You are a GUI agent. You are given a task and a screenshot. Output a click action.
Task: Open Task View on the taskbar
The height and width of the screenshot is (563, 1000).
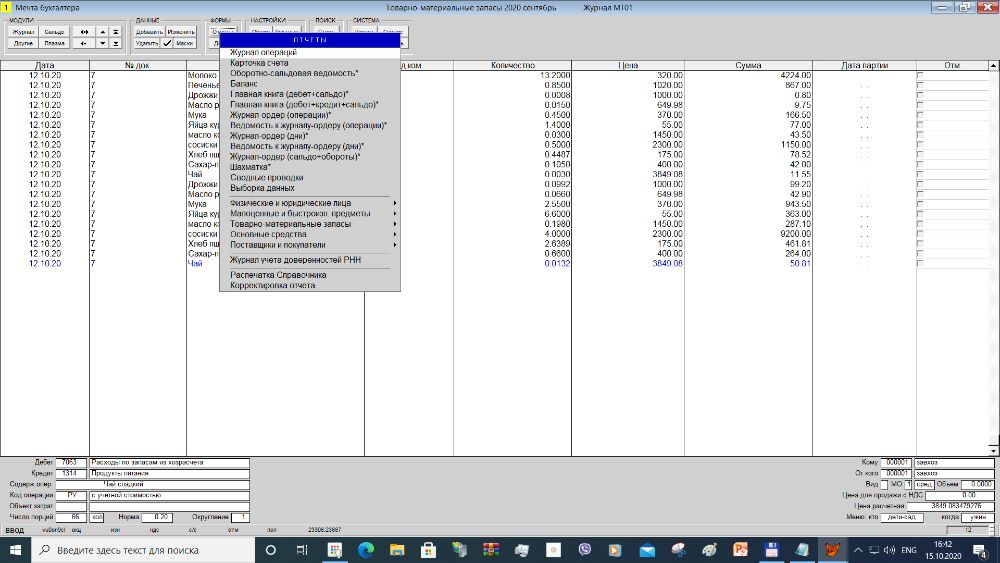tap(302, 550)
